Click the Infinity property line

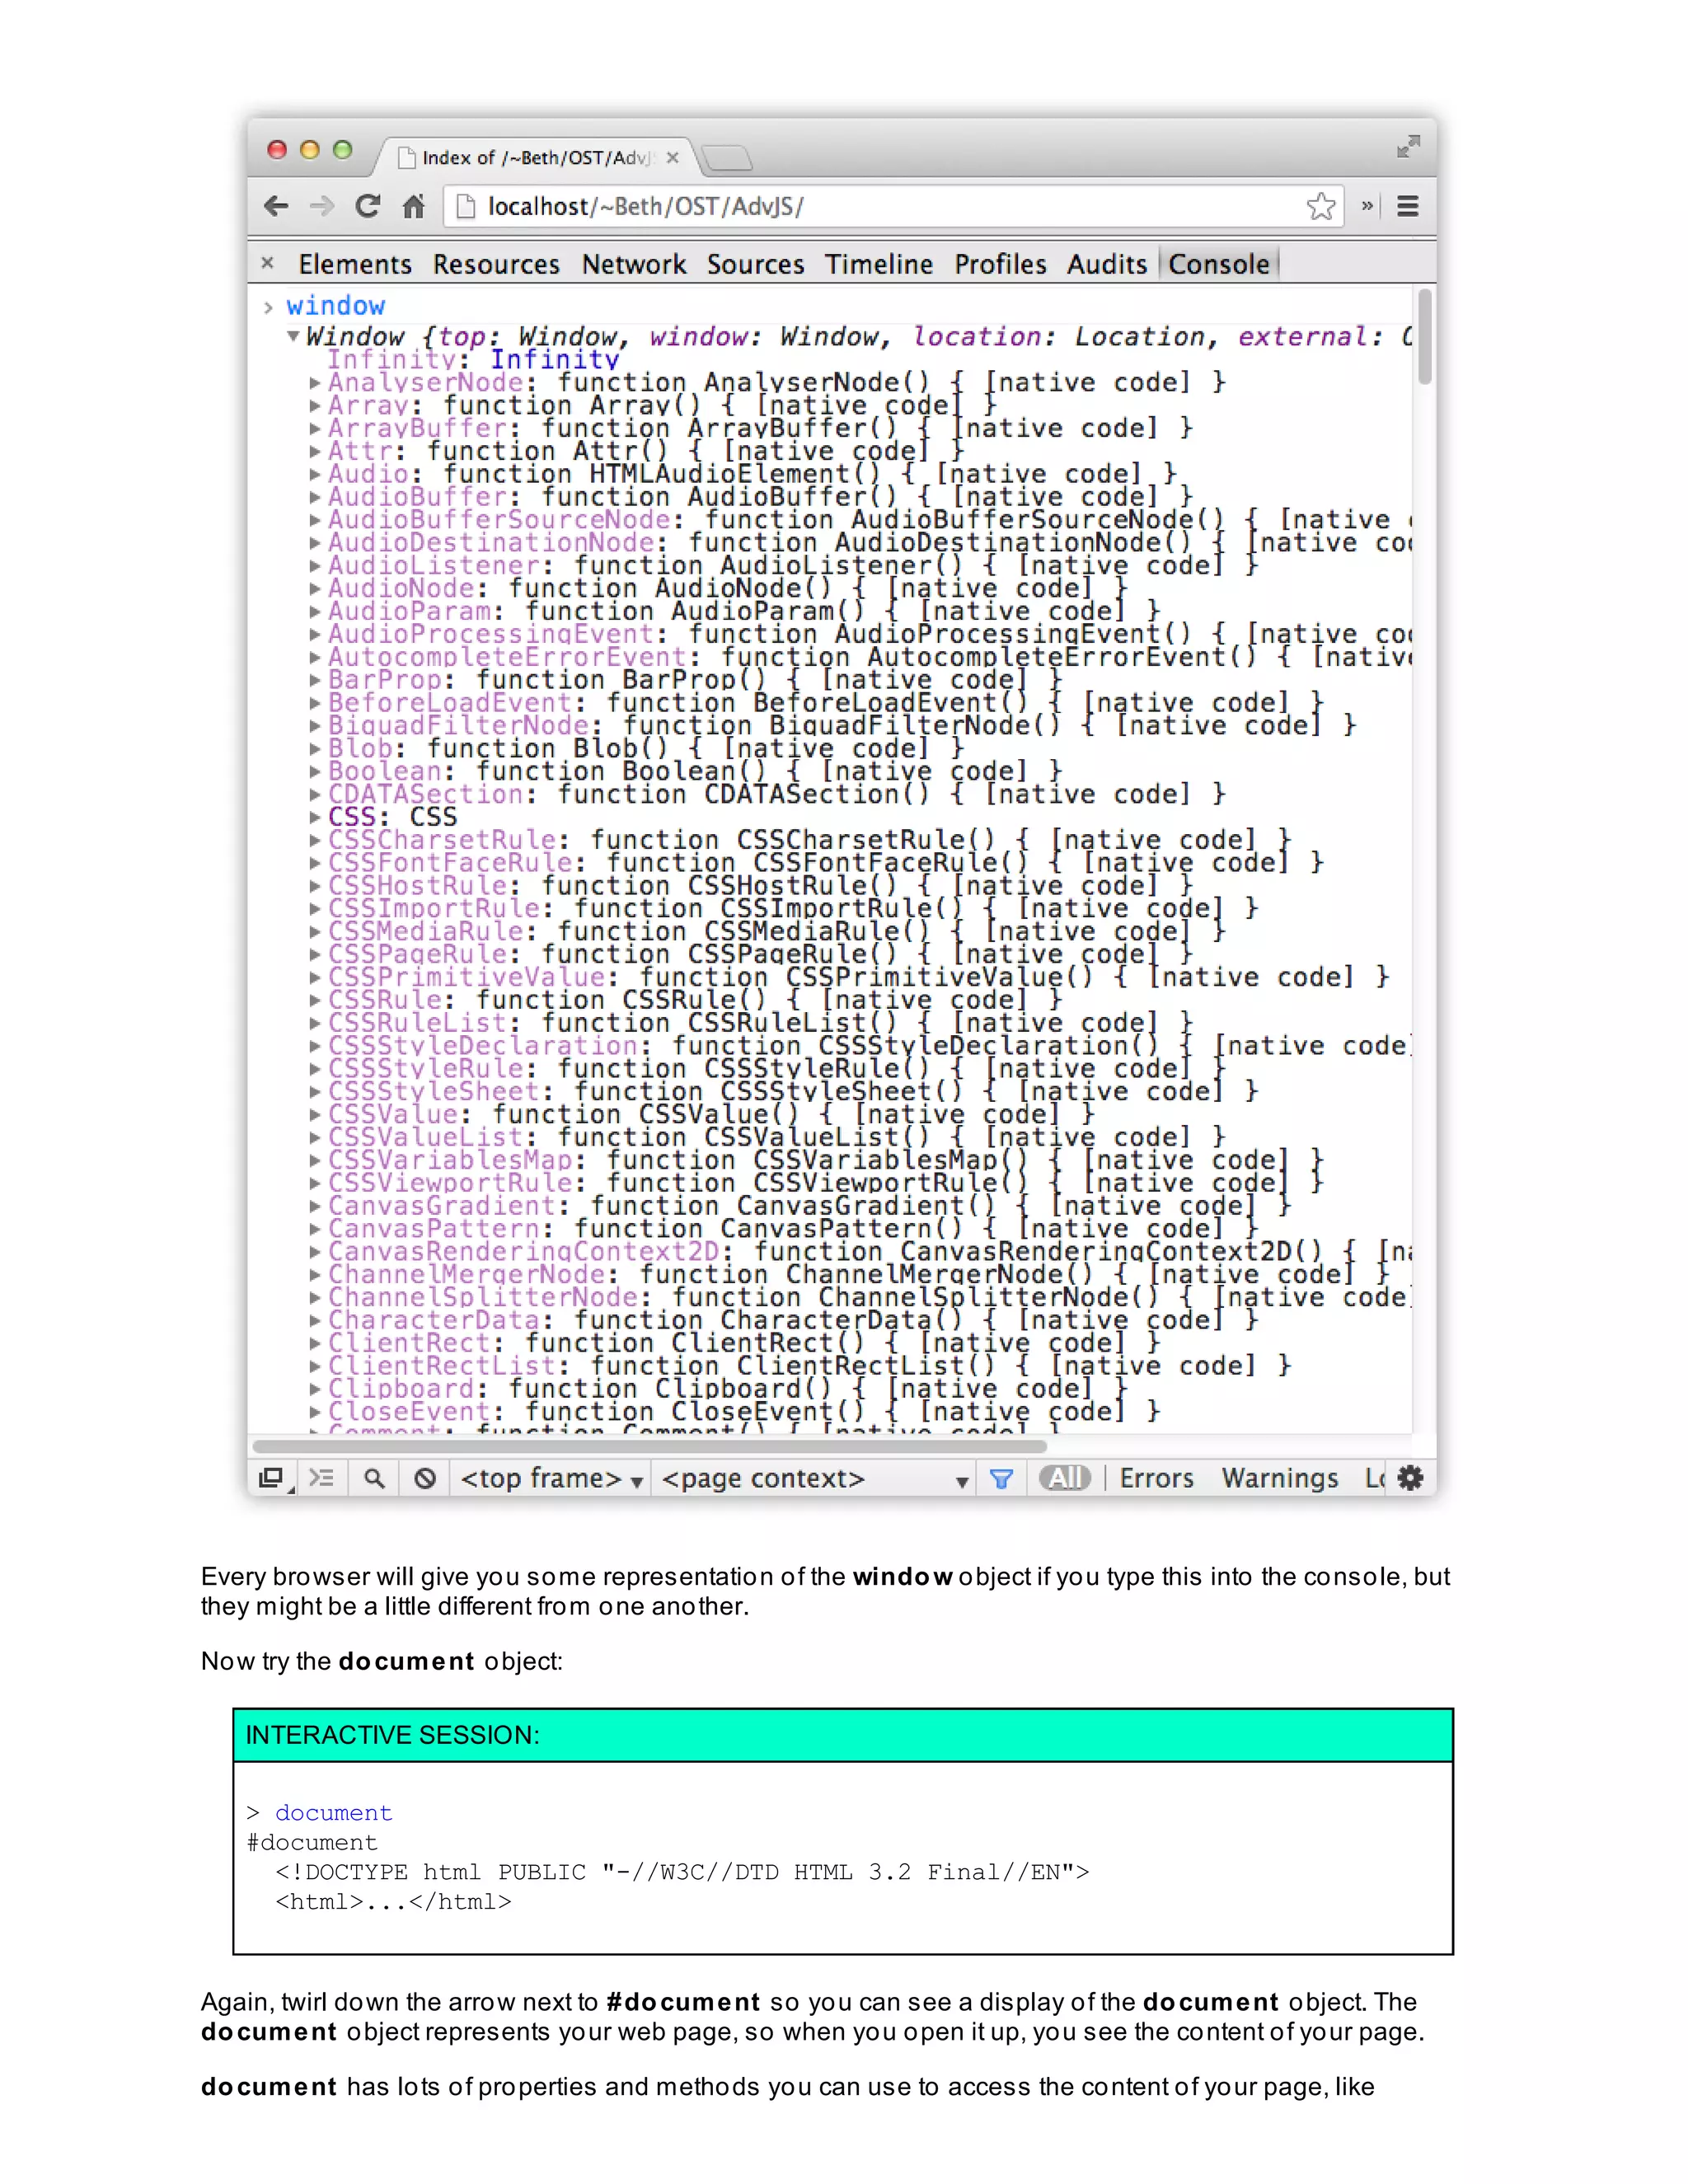coord(473,359)
